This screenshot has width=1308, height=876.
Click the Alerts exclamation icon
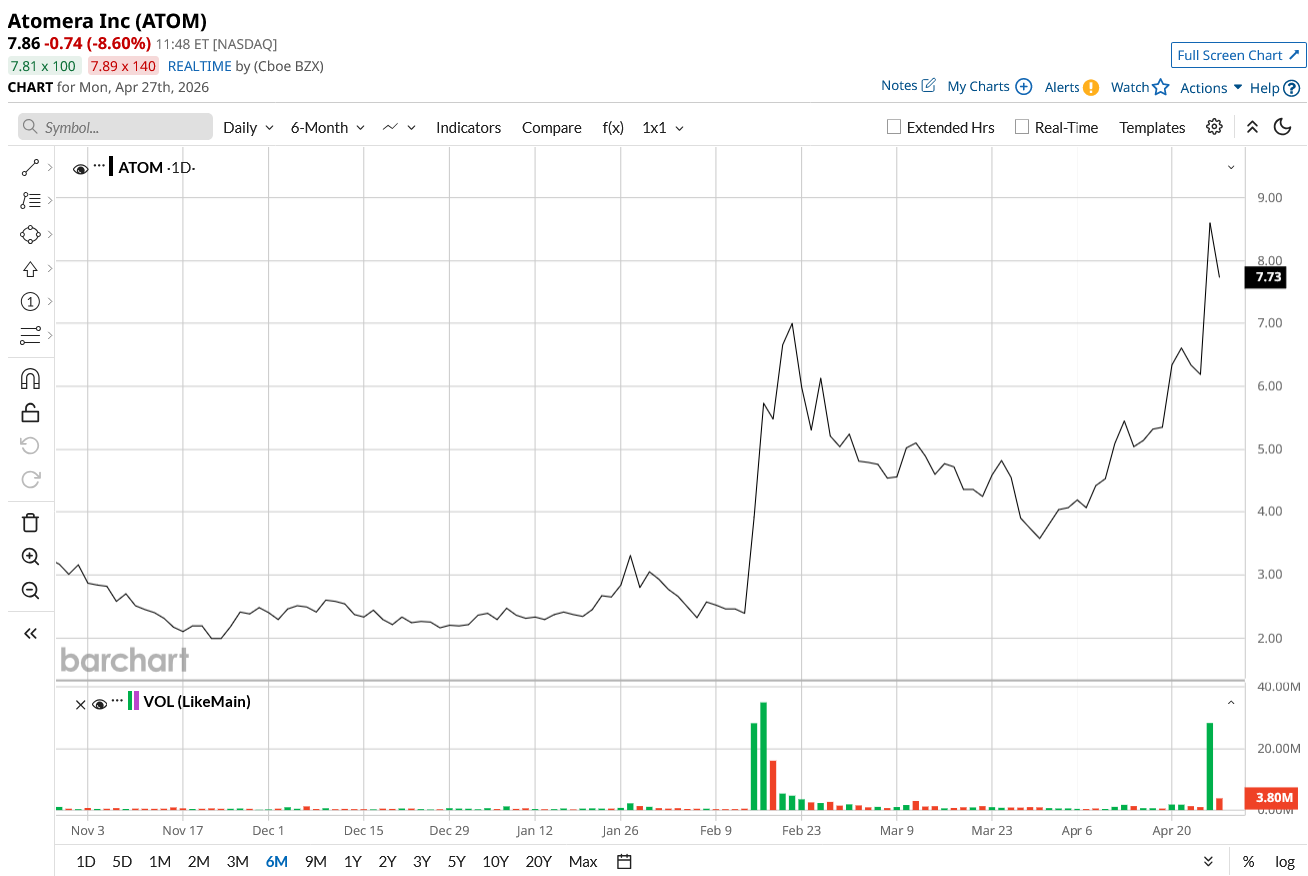[1091, 87]
